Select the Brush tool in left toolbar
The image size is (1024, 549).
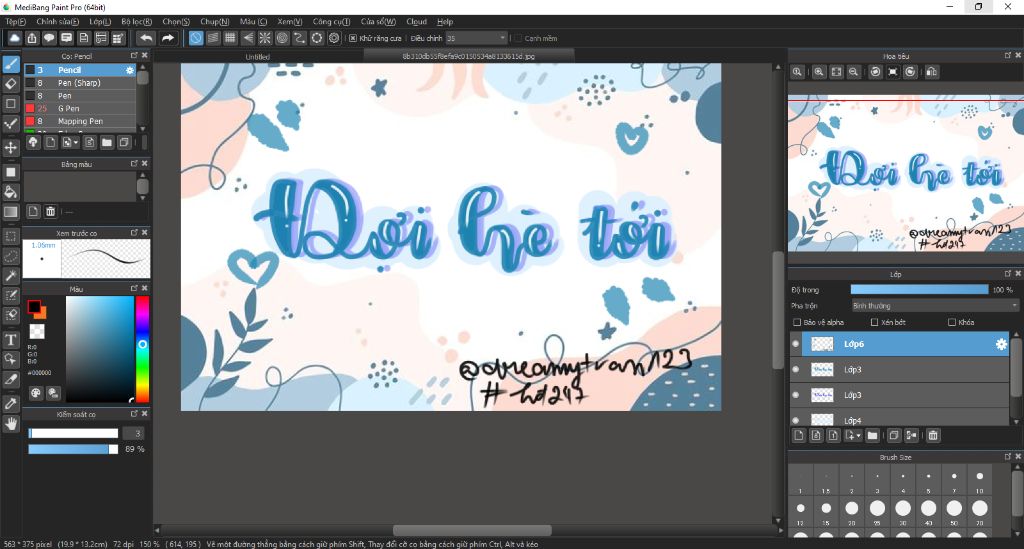pos(10,64)
